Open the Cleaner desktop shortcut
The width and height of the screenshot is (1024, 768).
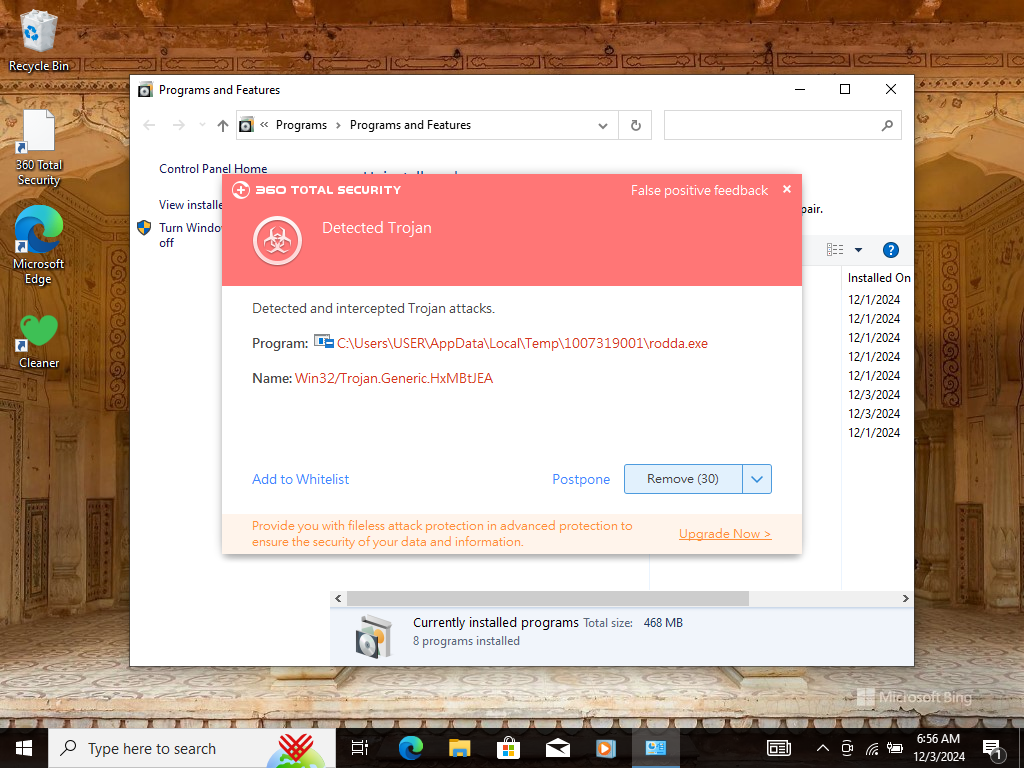[x=39, y=340]
